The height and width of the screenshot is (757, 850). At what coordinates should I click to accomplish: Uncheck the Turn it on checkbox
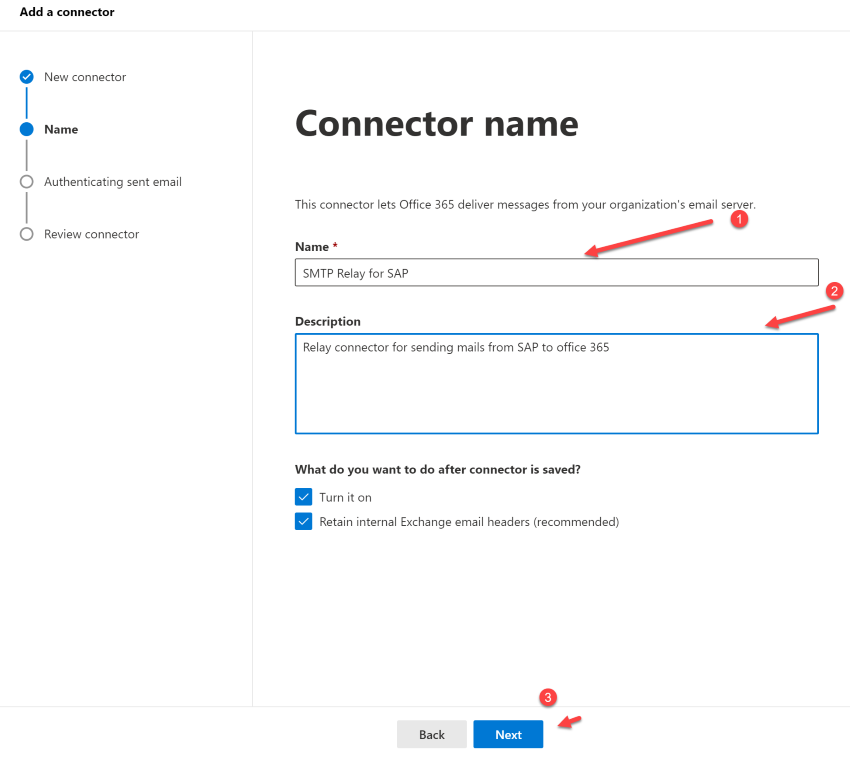click(304, 497)
